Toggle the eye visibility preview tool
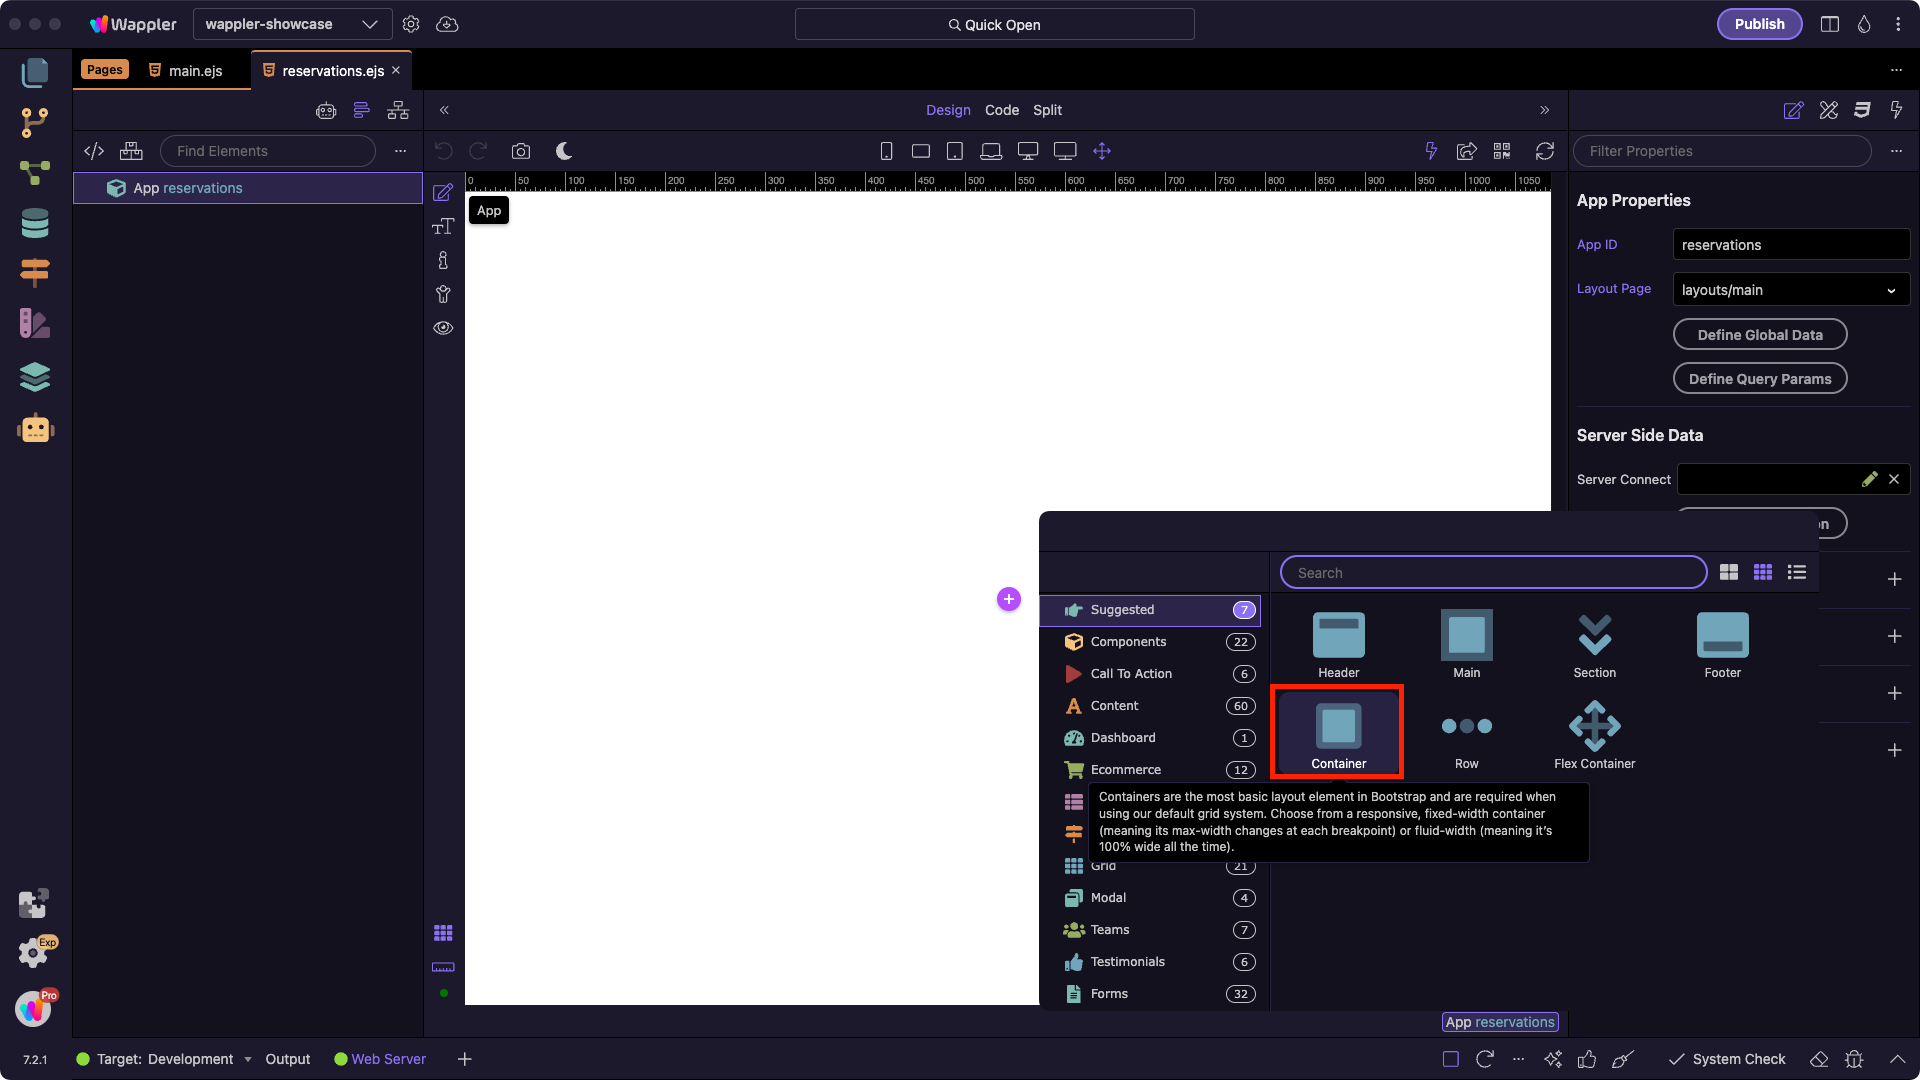This screenshot has width=1920, height=1080. coord(443,328)
